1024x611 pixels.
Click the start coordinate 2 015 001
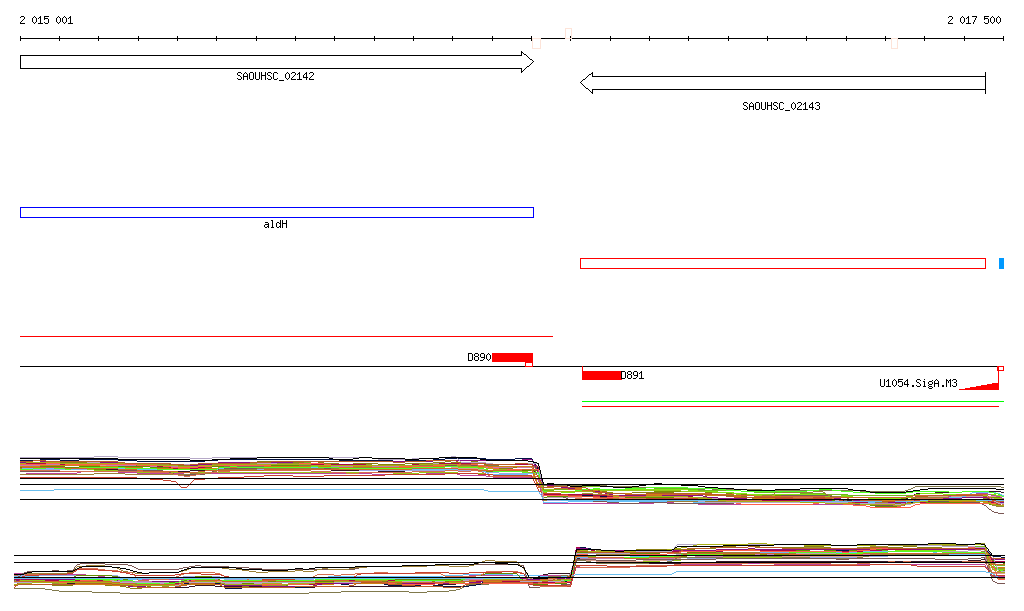(x=46, y=20)
